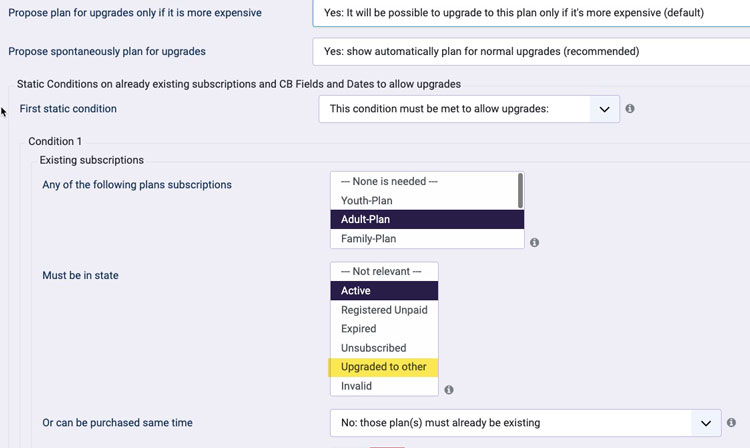This screenshot has width=750, height=448.
Task: Select the Unsubscribed state option
Action: click(384, 348)
